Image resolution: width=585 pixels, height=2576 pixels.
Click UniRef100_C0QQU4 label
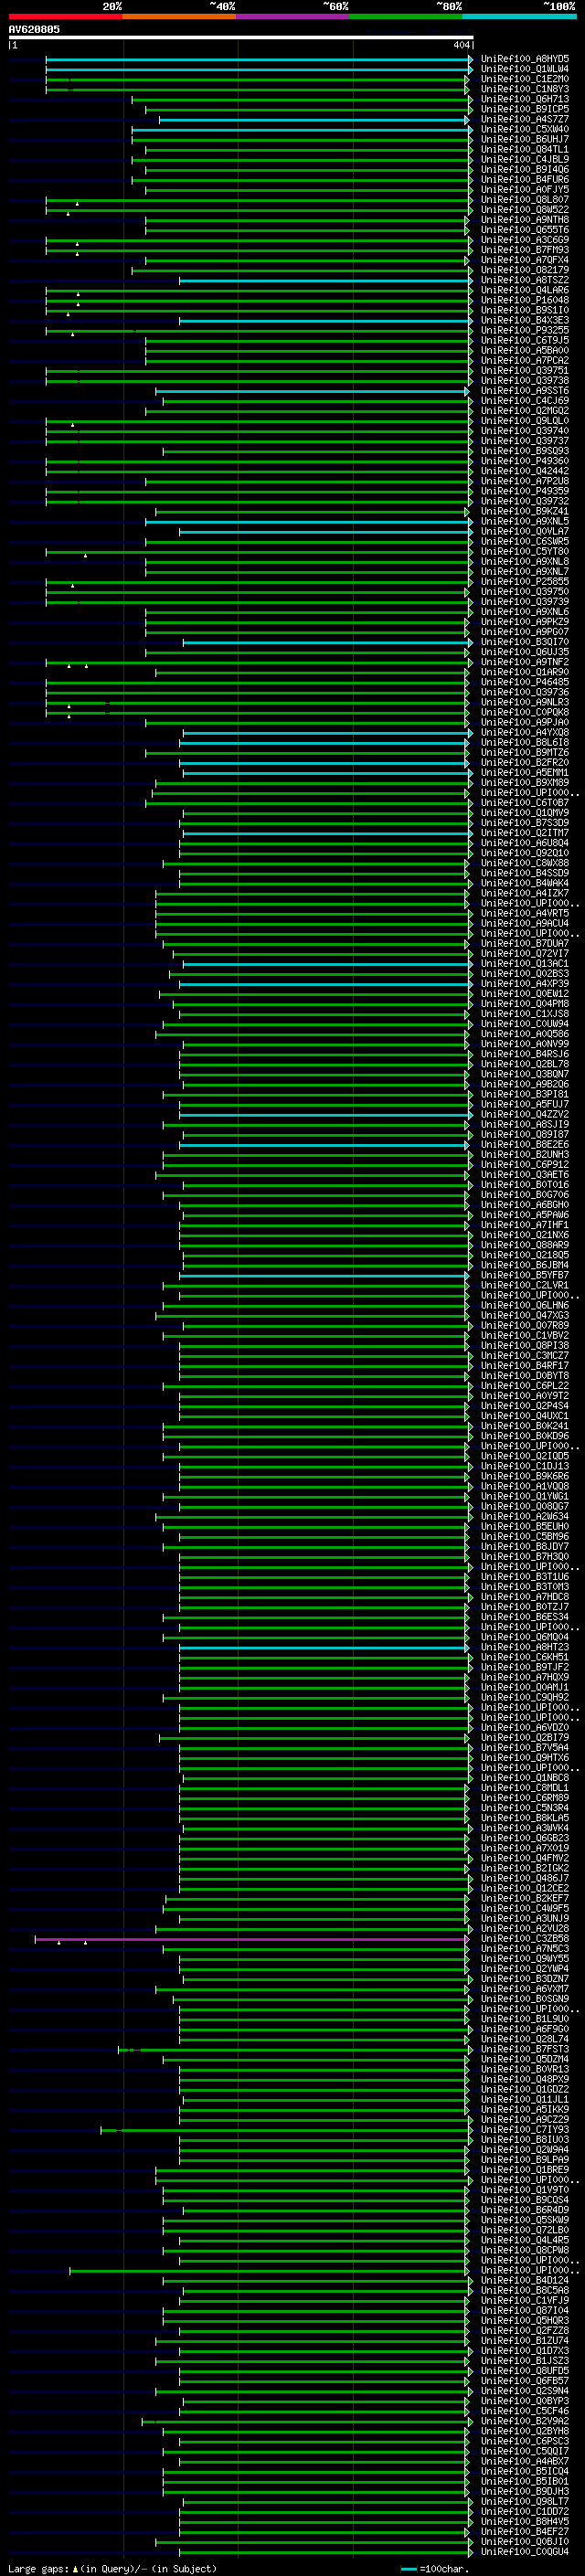[524, 2552]
